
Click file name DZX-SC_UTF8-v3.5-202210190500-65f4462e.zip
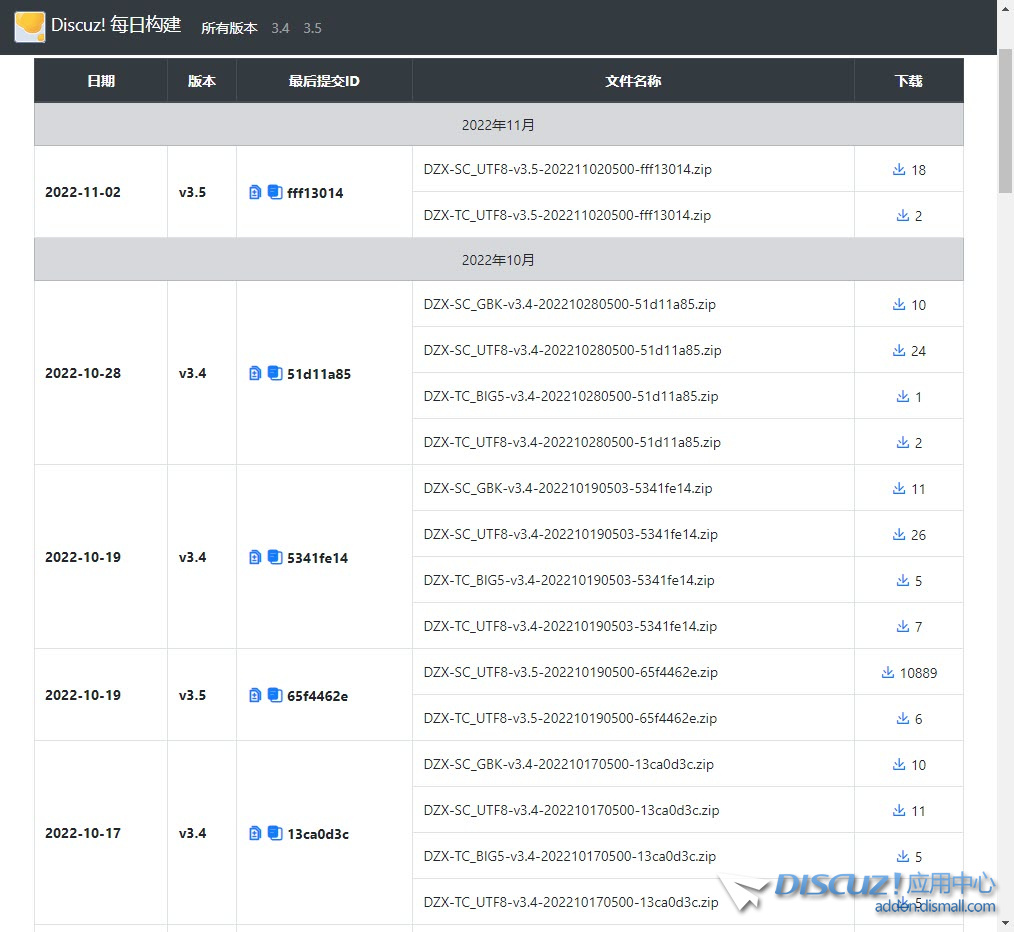(x=571, y=672)
